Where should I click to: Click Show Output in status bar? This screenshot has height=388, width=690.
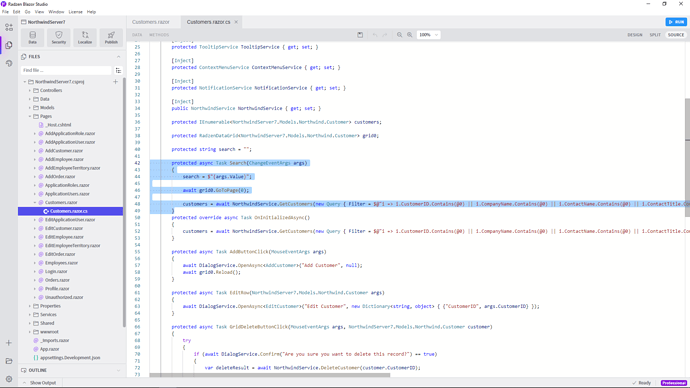coord(43,383)
